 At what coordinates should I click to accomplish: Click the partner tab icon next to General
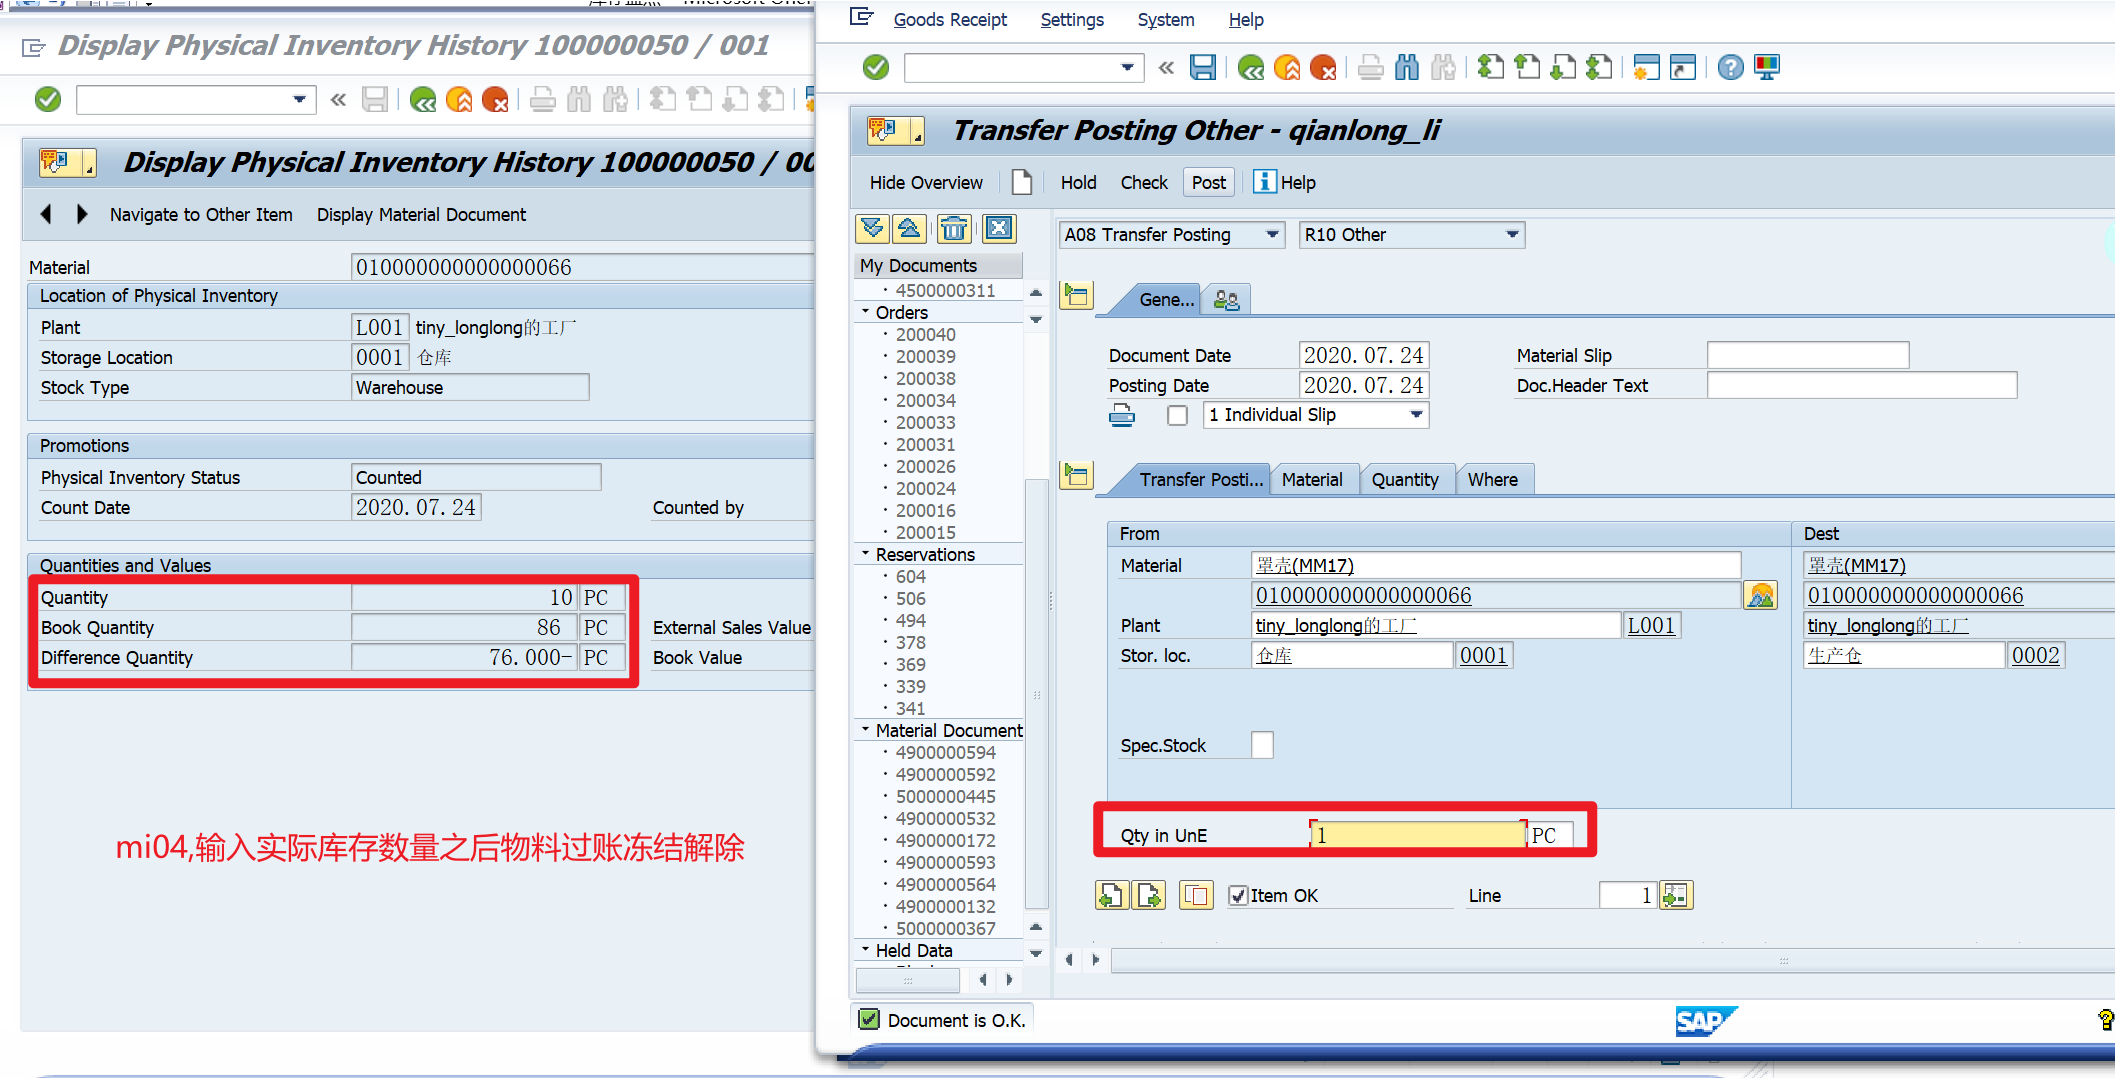(x=1226, y=299)
